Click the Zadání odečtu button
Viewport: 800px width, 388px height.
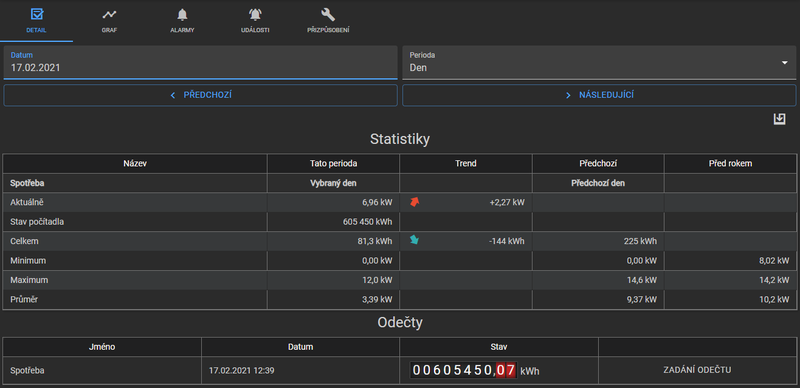pos(697,370)
